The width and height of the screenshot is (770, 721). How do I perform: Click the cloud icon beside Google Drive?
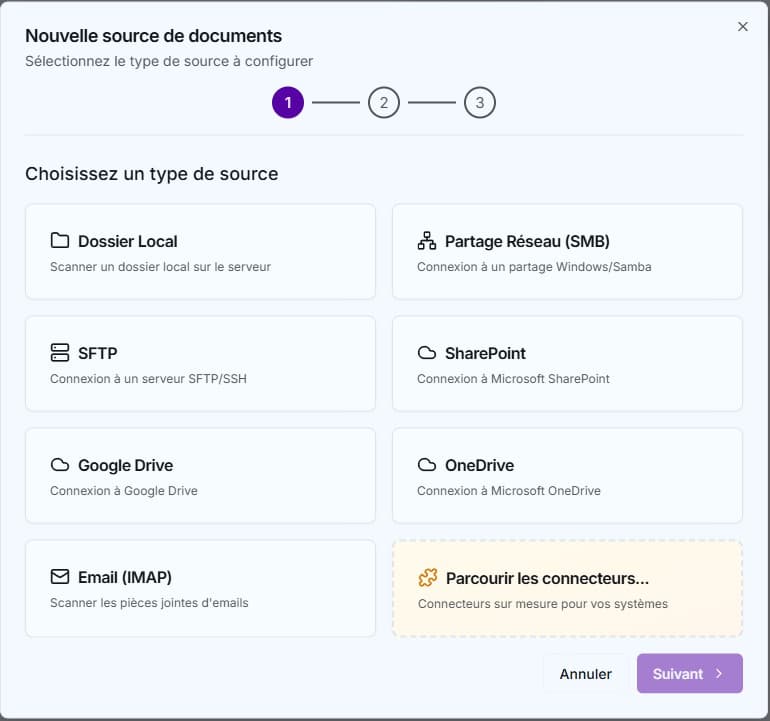click(60, 465)
